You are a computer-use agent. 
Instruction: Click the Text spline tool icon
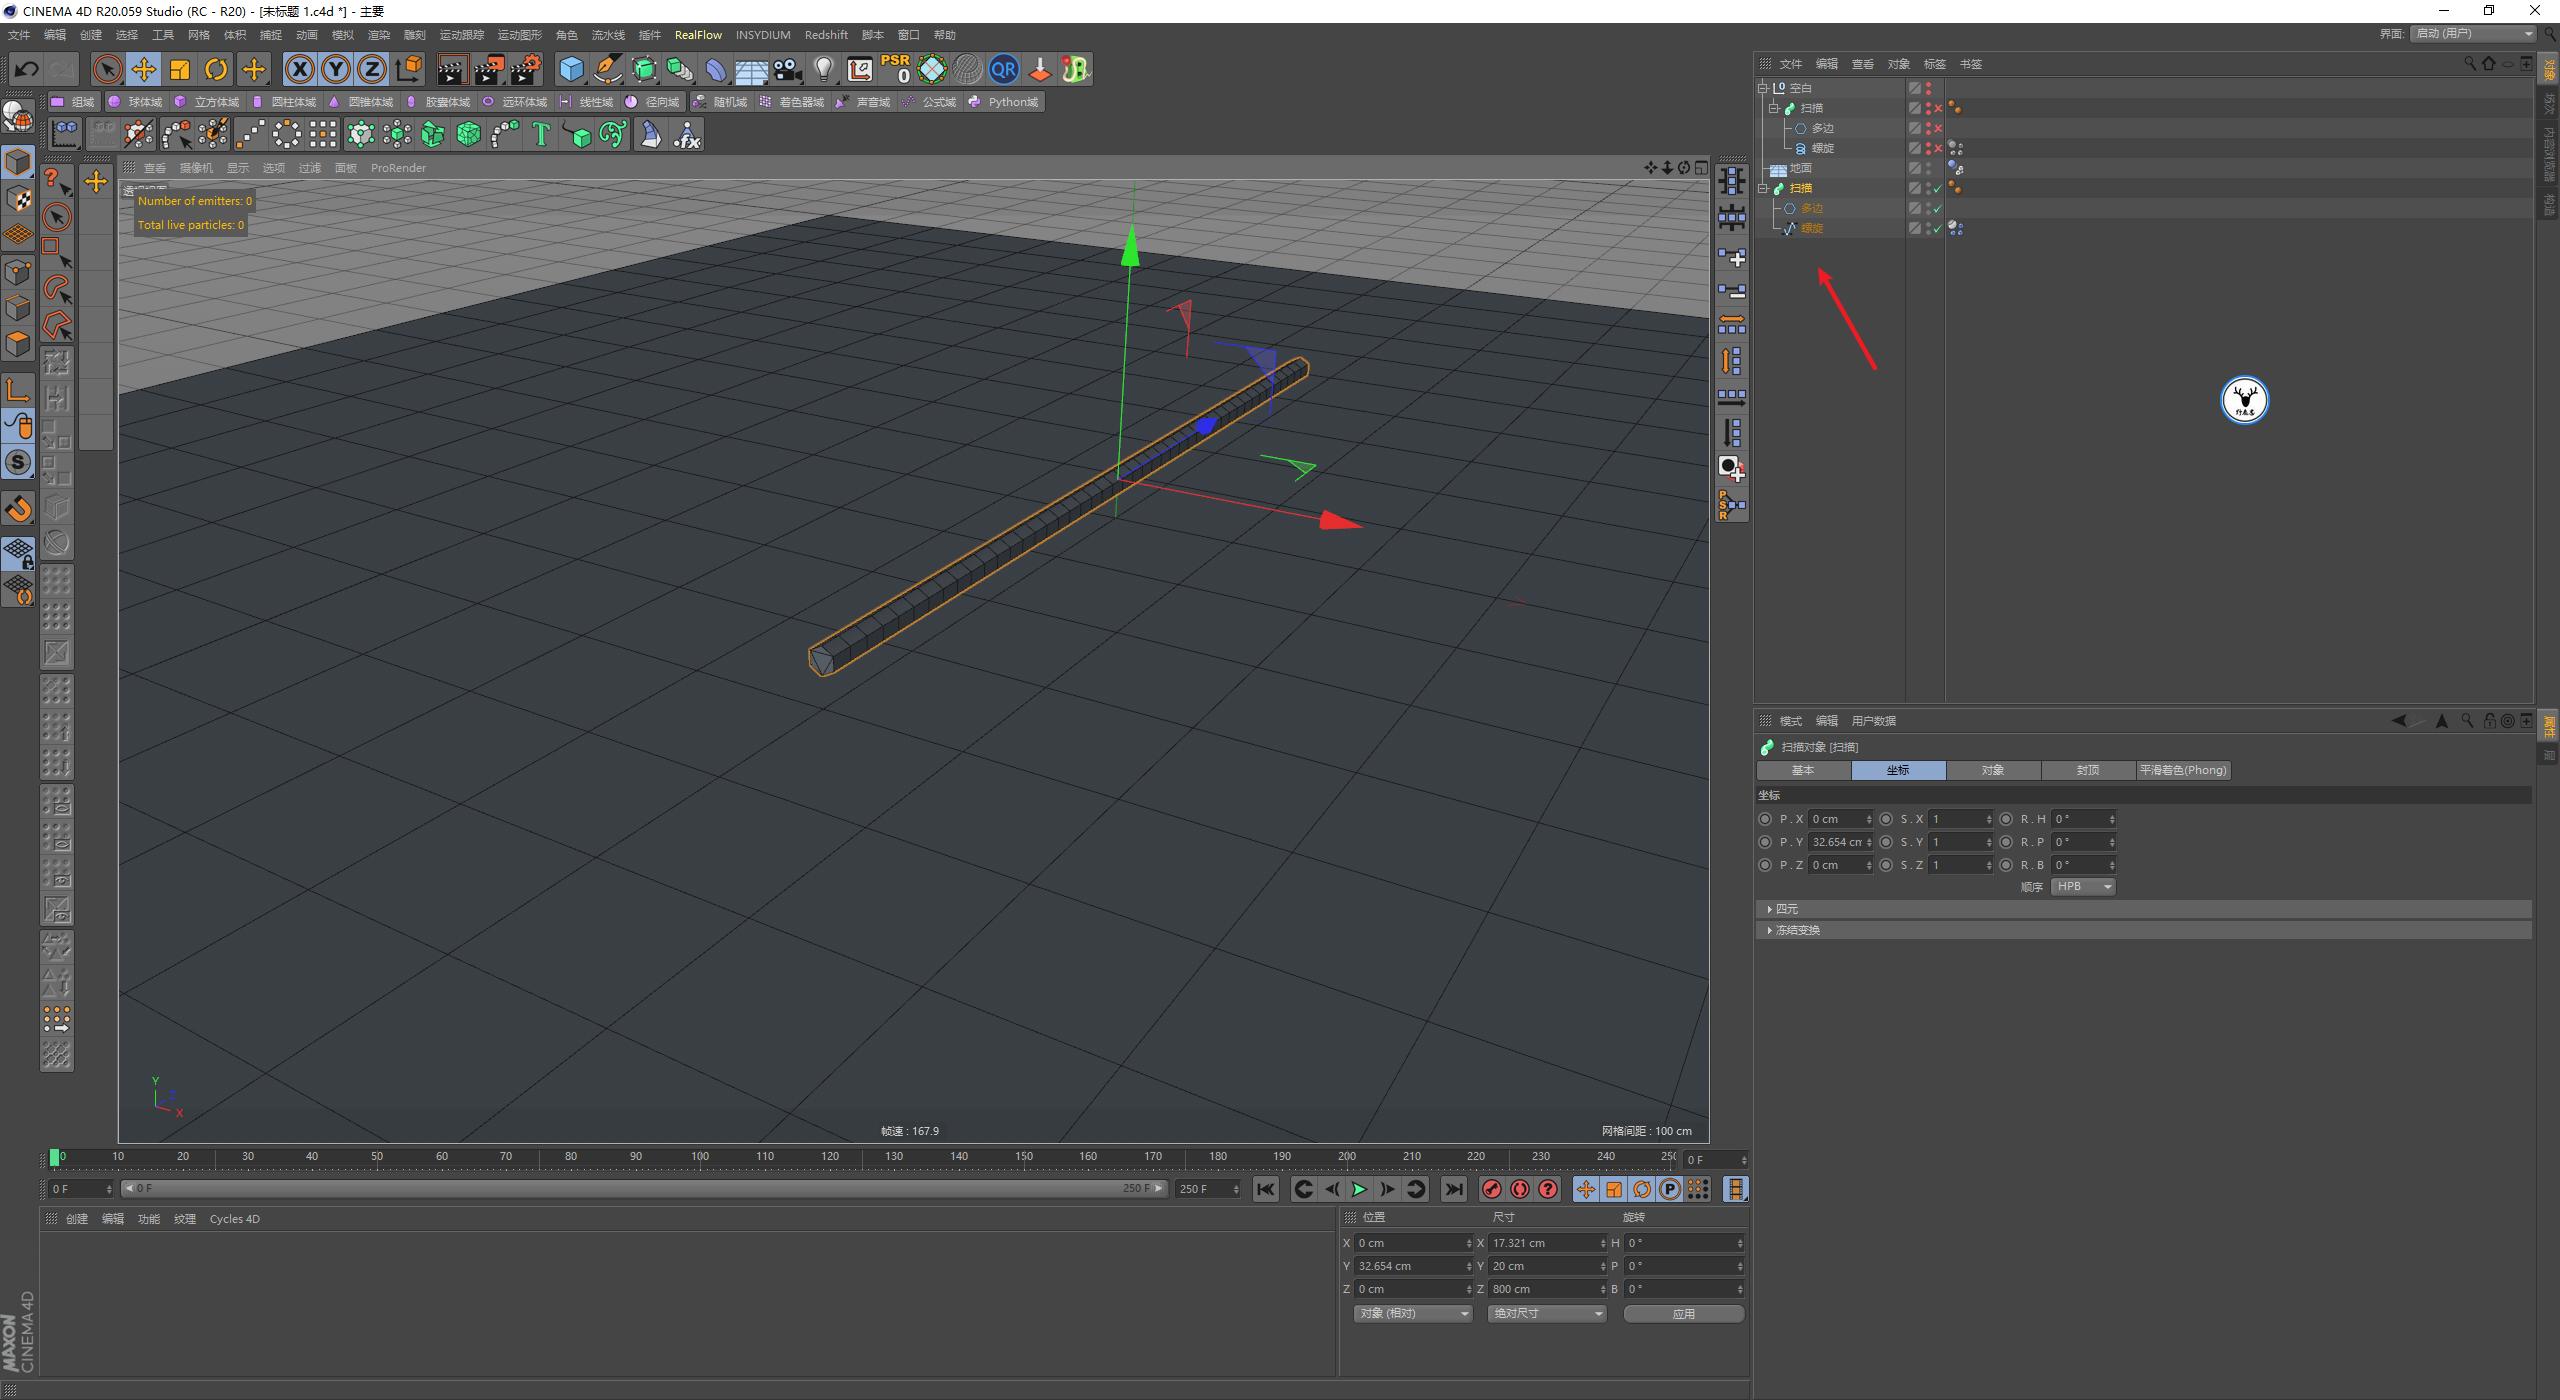pos(541,133)
